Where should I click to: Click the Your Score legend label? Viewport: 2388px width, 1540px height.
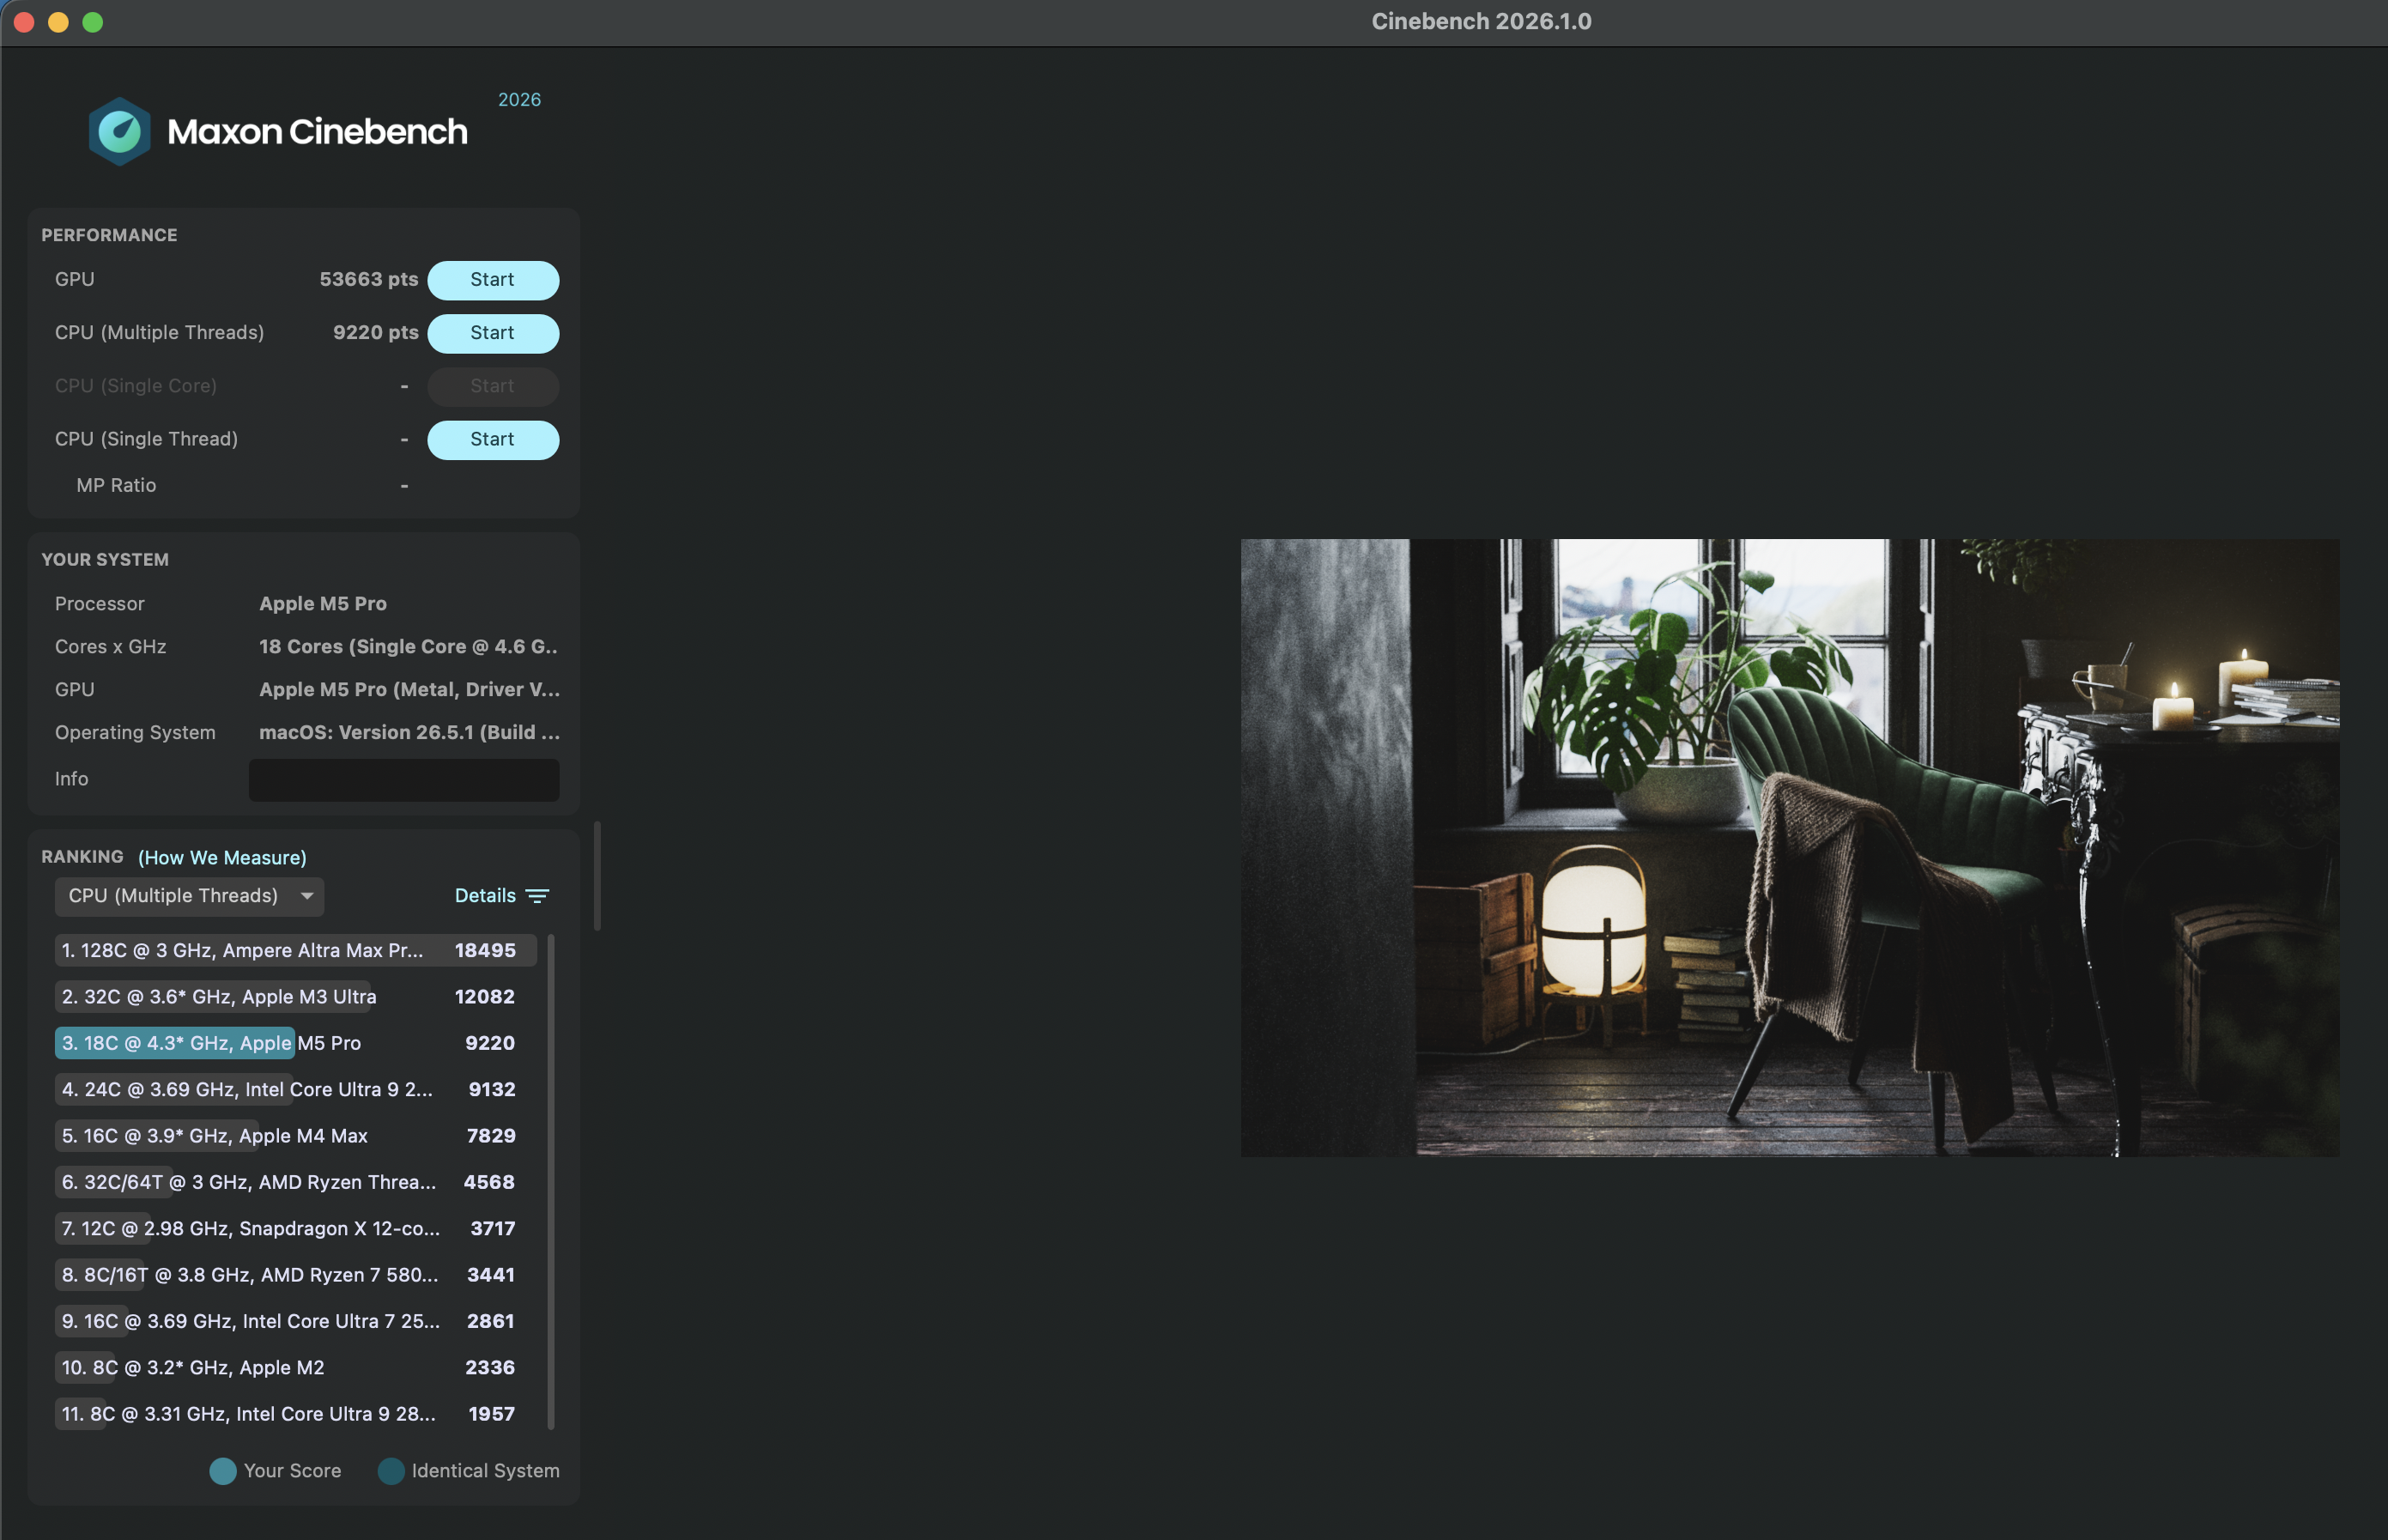(292, 1471)
